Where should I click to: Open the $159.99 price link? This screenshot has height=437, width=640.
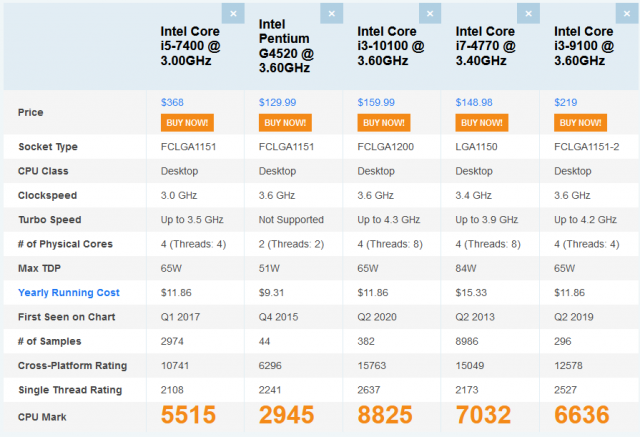375,102
